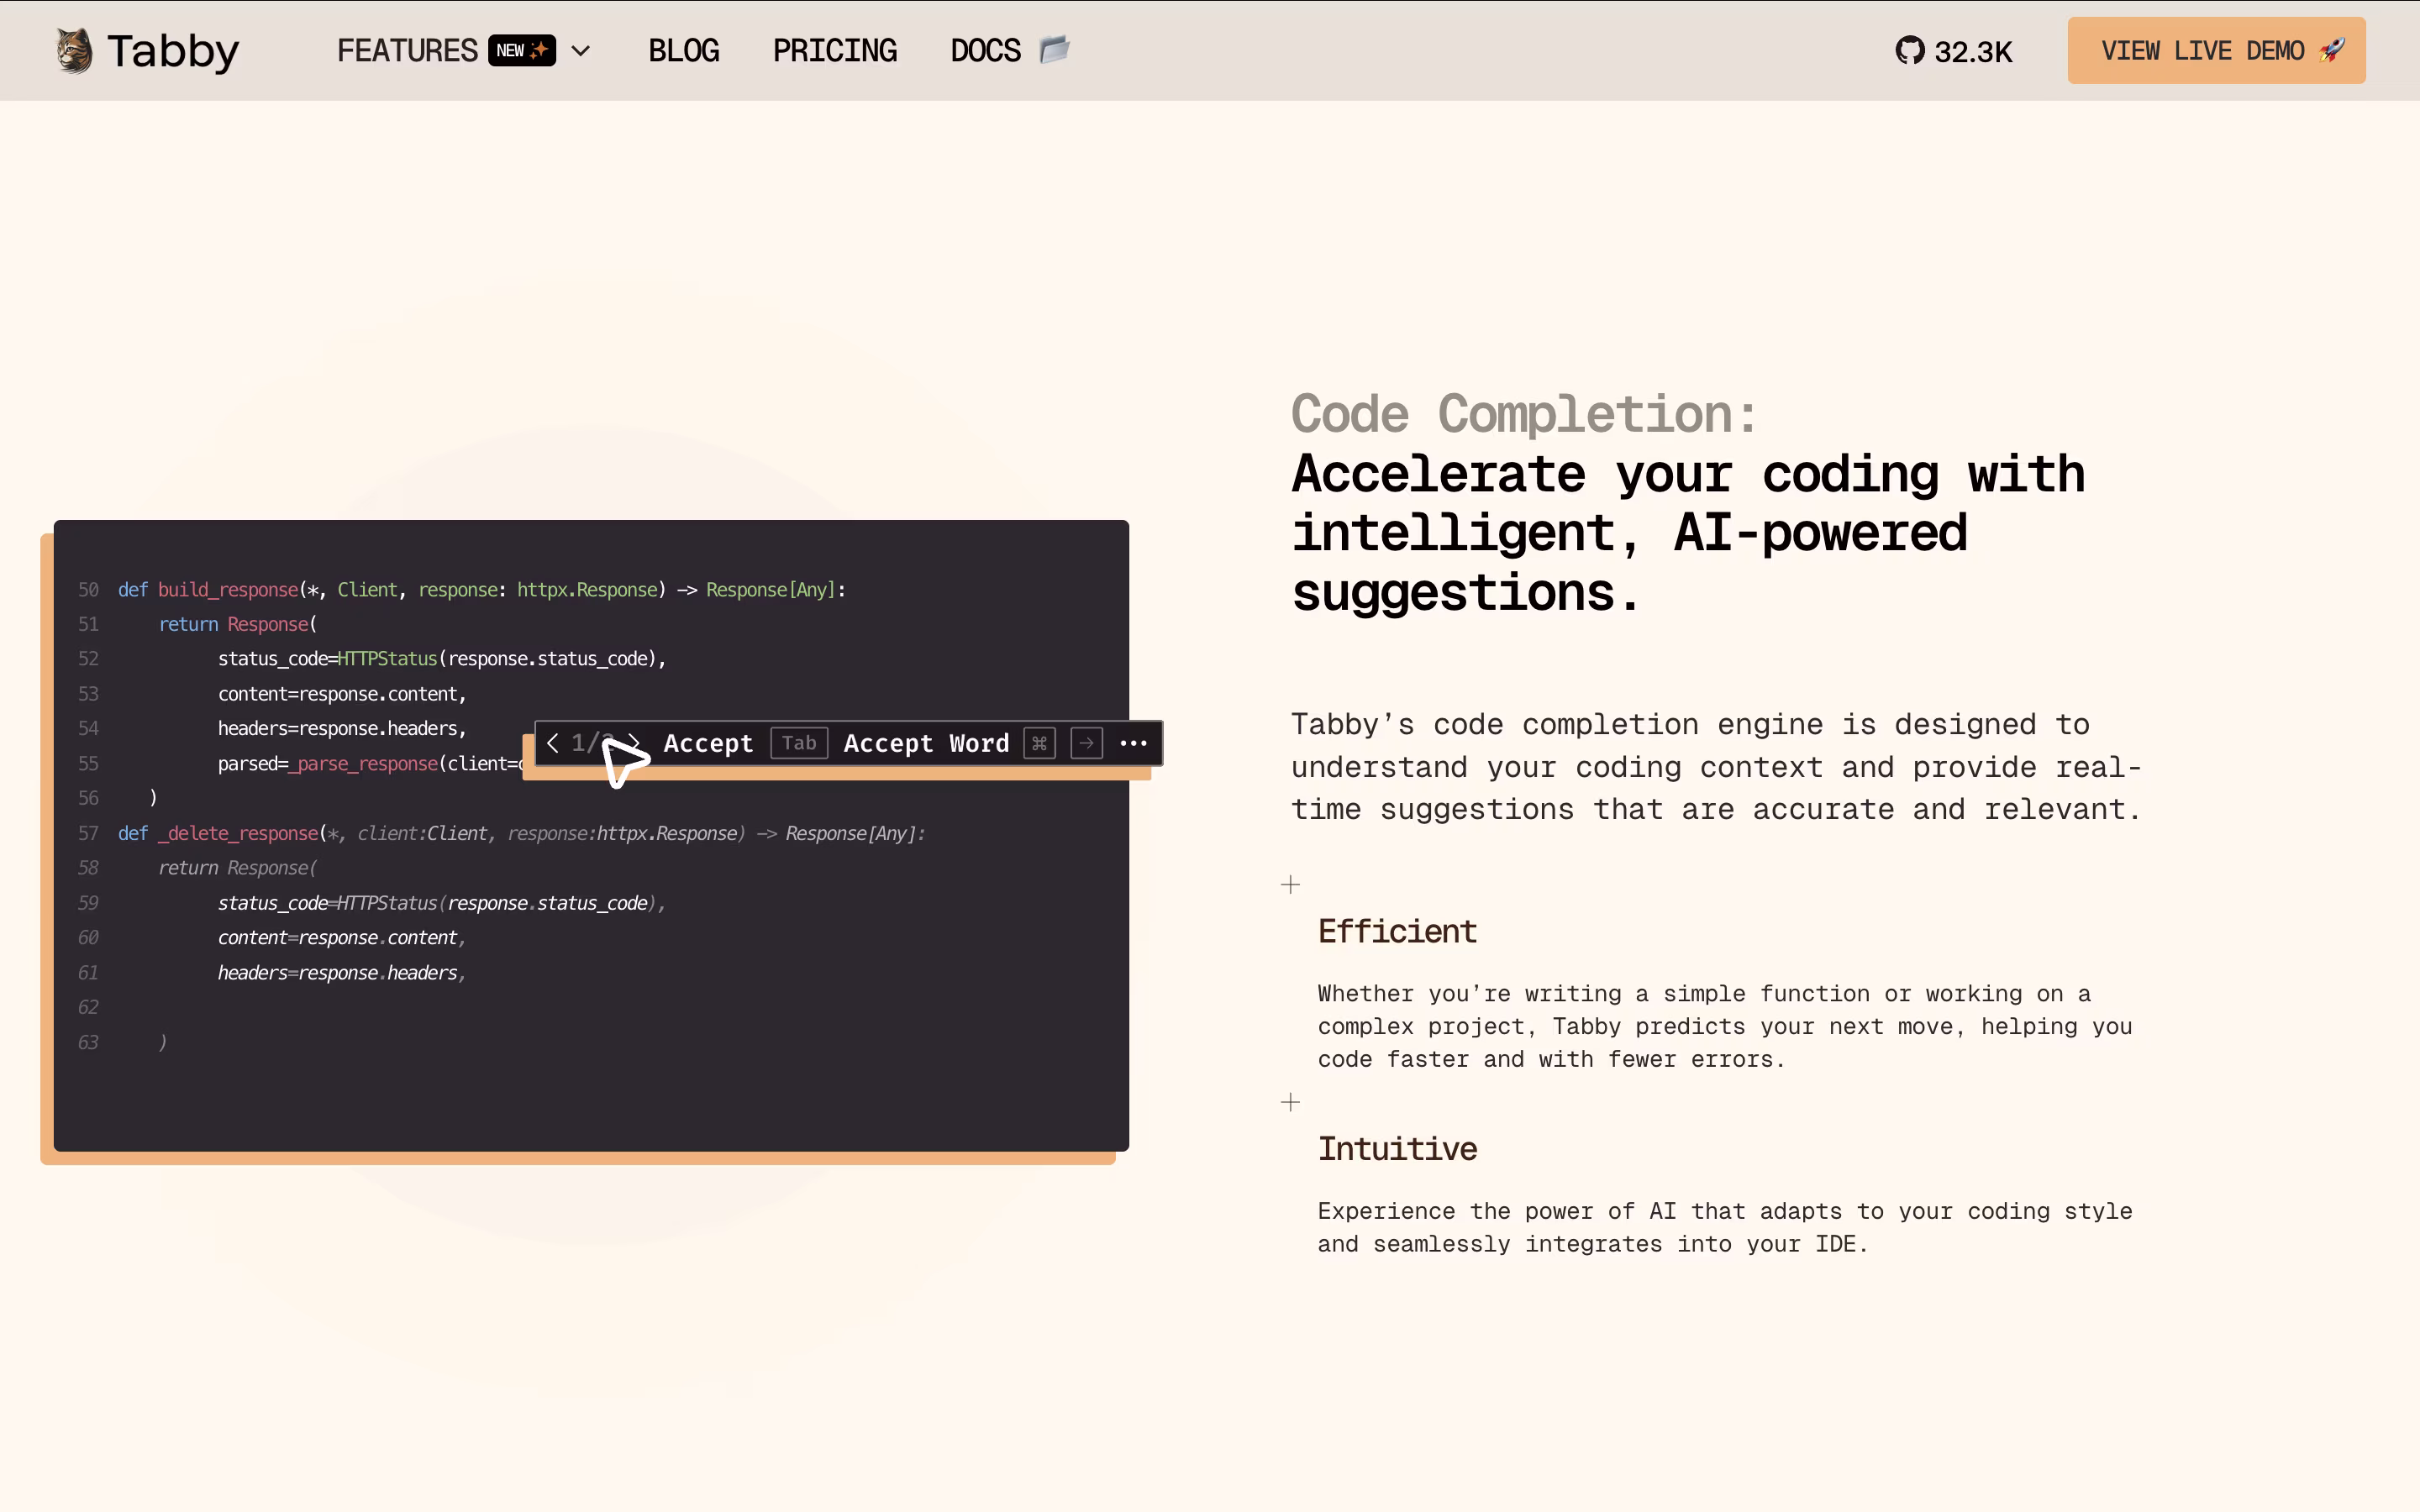Screen dimensions: 2420x1512
Task: Open the Docs menu link
Action: (x=985, y=50)
